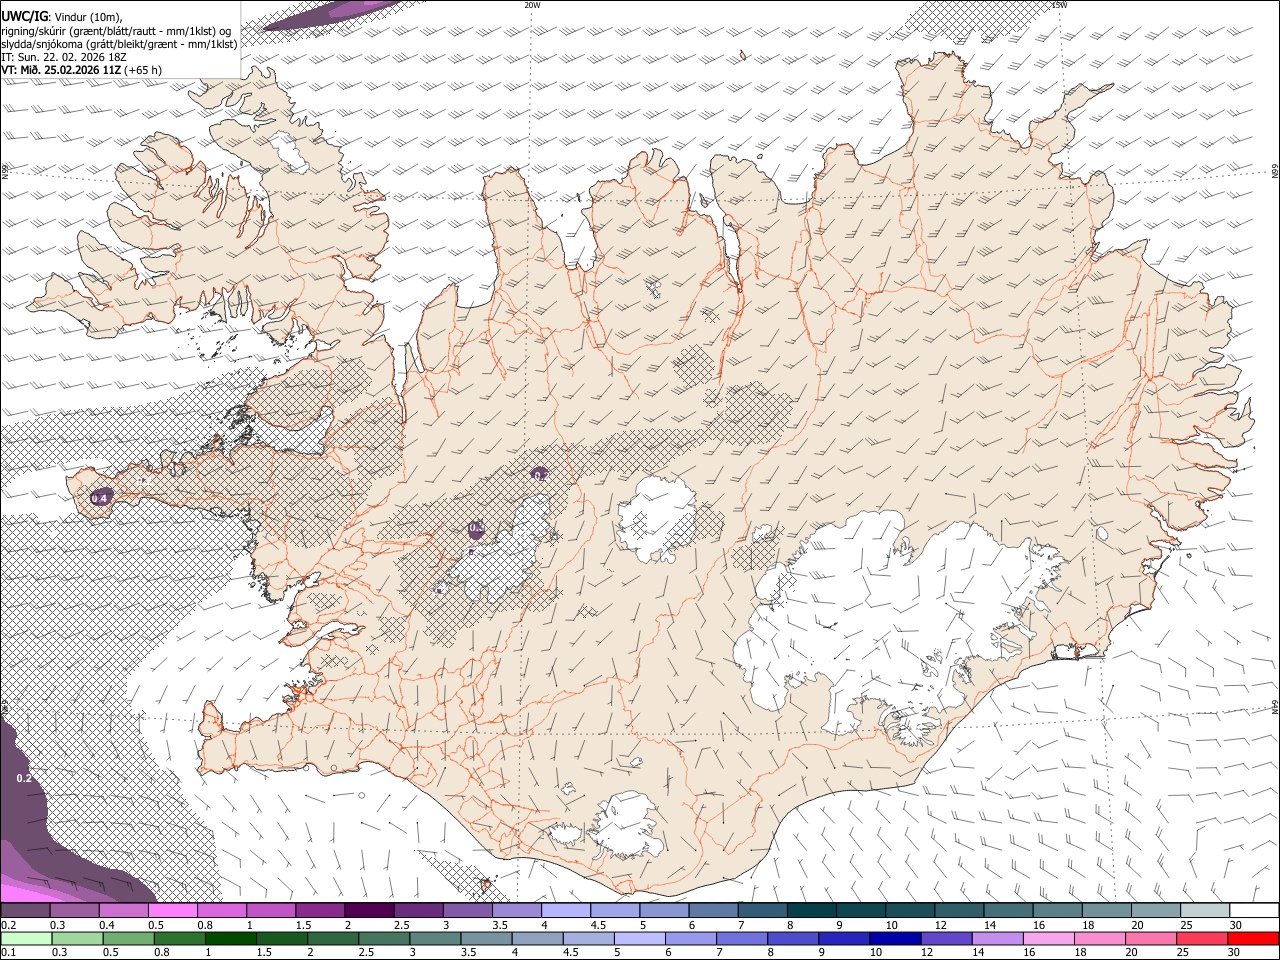This screenshot has width=1280, height=960.
Task: Pick upper legend swatch between 6 and 7
Action: click(x=712, y=911)
